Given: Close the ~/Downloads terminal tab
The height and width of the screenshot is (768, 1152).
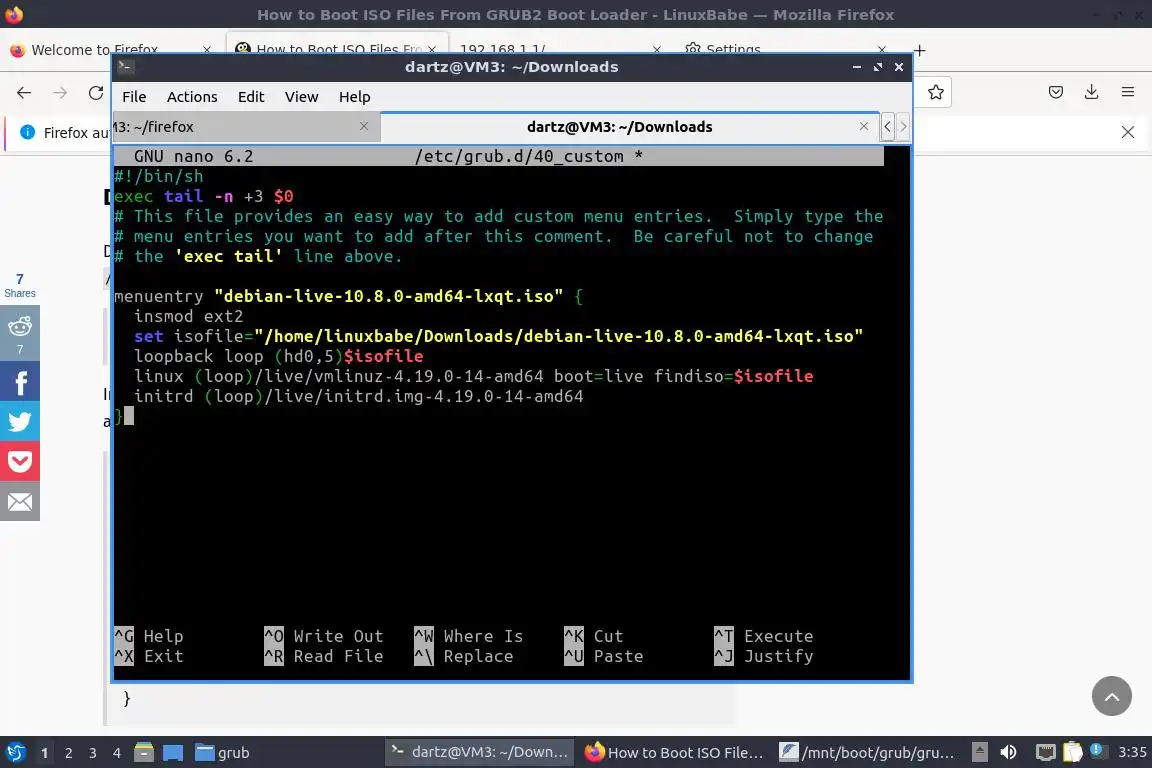Looking at the screenshot, I should click(x=864, y=126).
